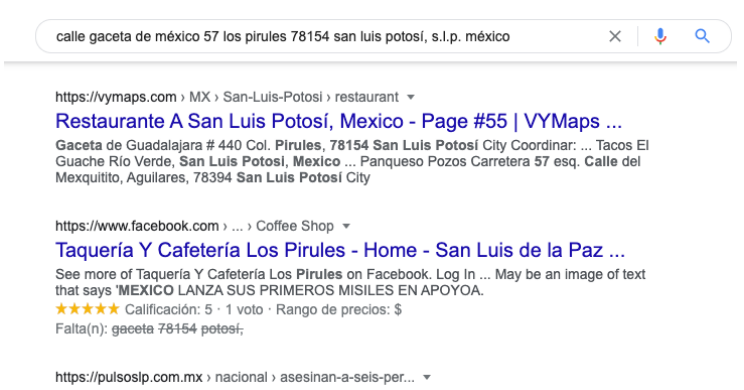The image size is (744, 390).
Task: Click 'Rango de precios: $' text
Action: [x=339, y=310]
